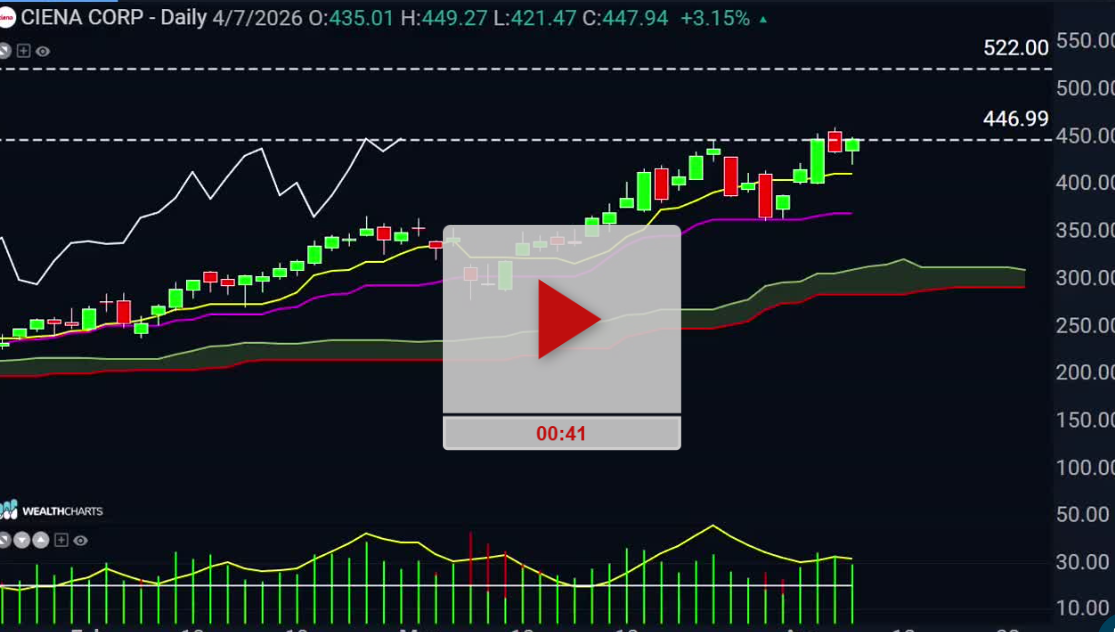1115x632 pixels.
Task: Toggle indicator panel visibility eye icon
Action: (x=80, y=541)
